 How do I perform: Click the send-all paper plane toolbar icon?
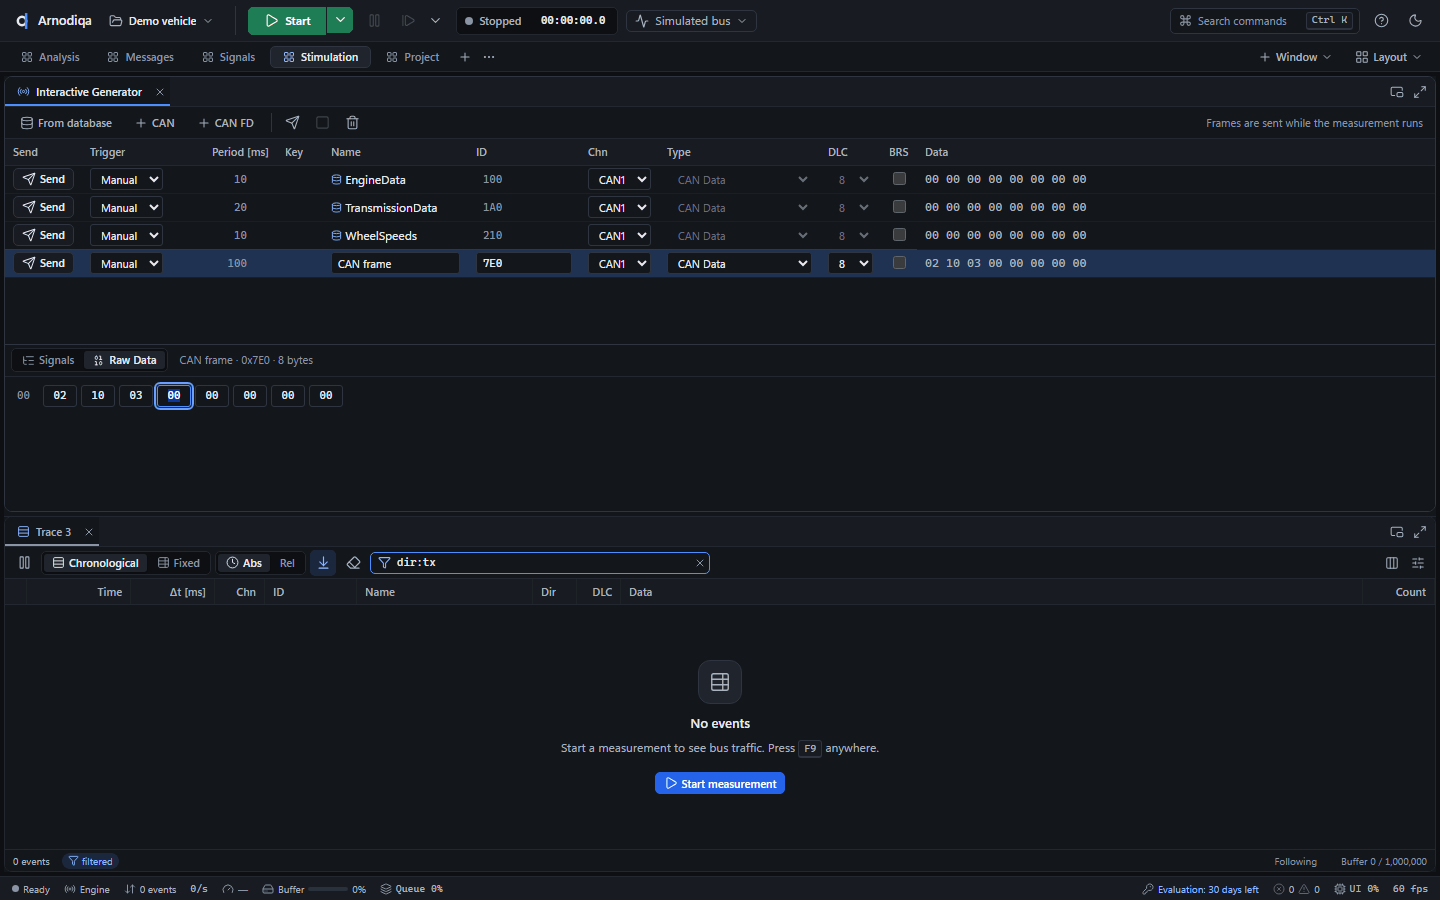[292, 123]
